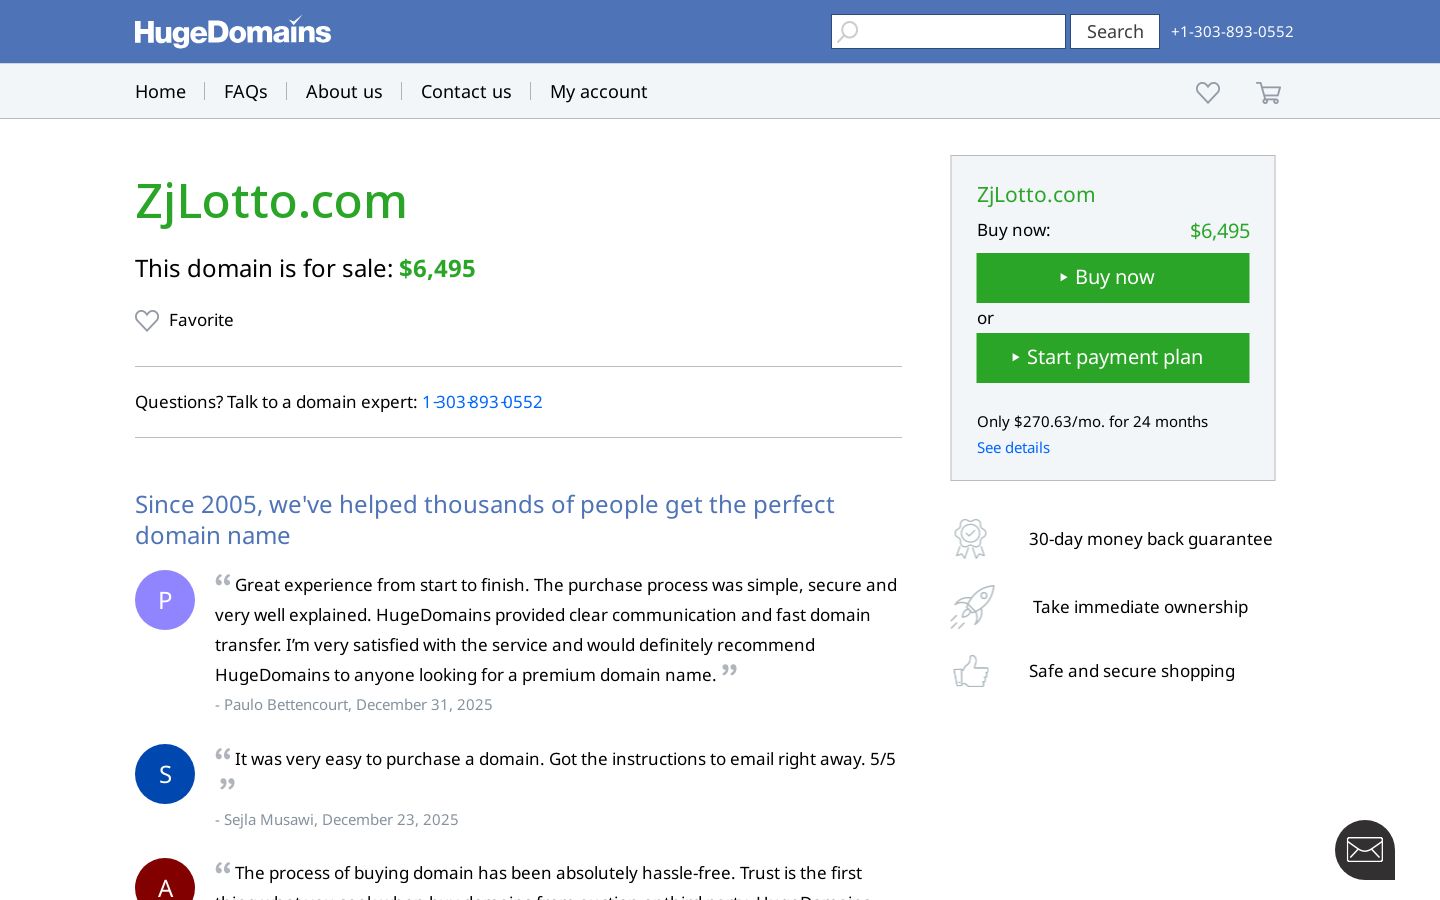This screenshot has width=1440, height=900.
Task: Click the Since 2005 testimonials heading
Action: (485, 519)
